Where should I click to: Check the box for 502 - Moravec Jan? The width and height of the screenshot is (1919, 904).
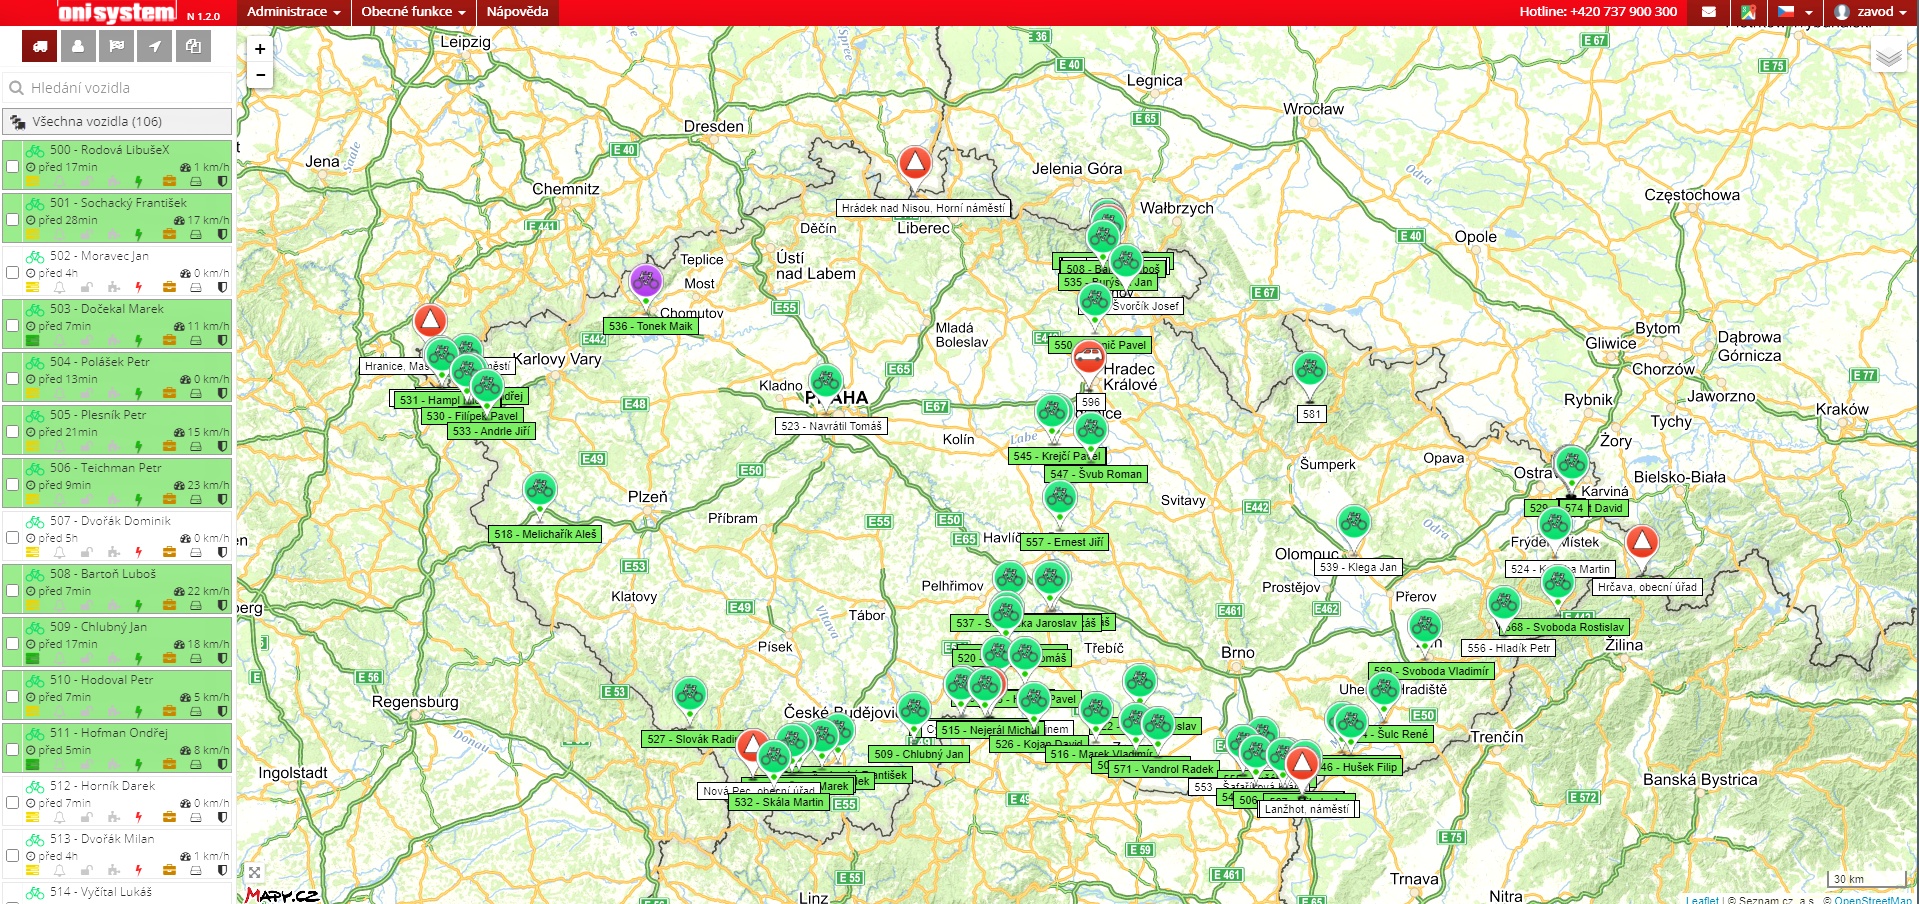(x=13, y=273)
